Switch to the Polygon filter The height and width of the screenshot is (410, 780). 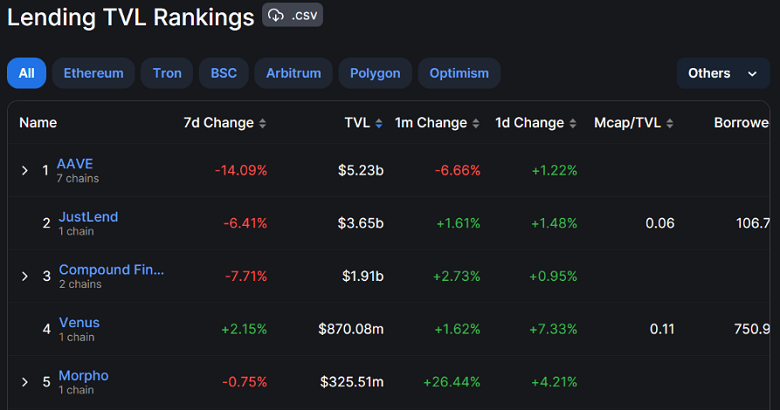click(375, 73)
